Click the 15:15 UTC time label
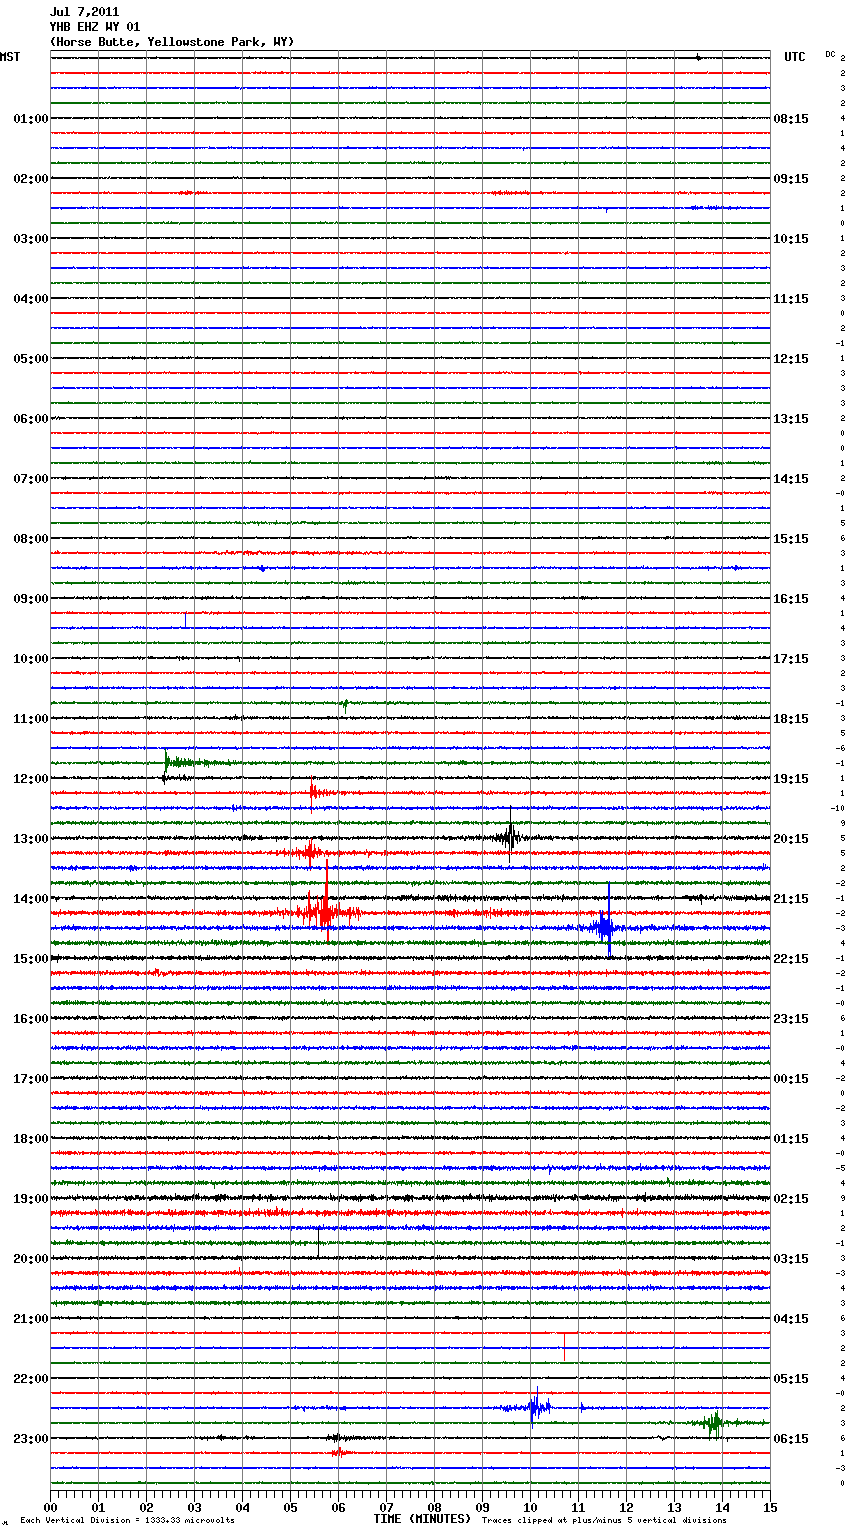The height and width of the screenshot is (1534, 850). click(791, 539)
